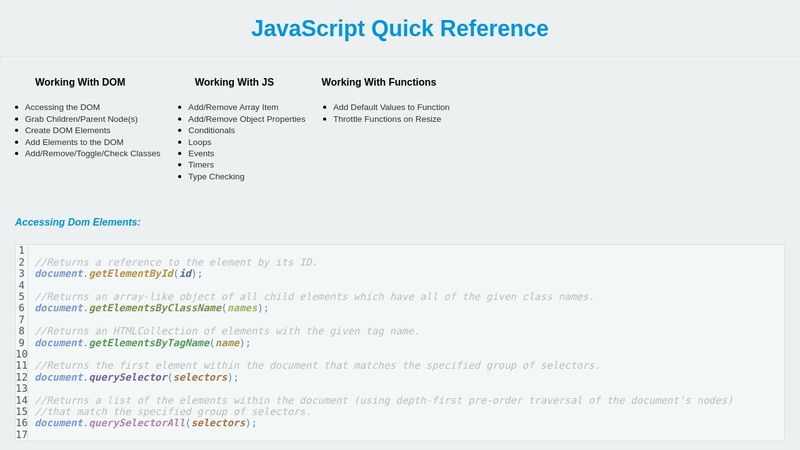Viewport: 800px width, 450px height.
Task: Open the Accessing the DOM link
Action: [x=62, y=107]
